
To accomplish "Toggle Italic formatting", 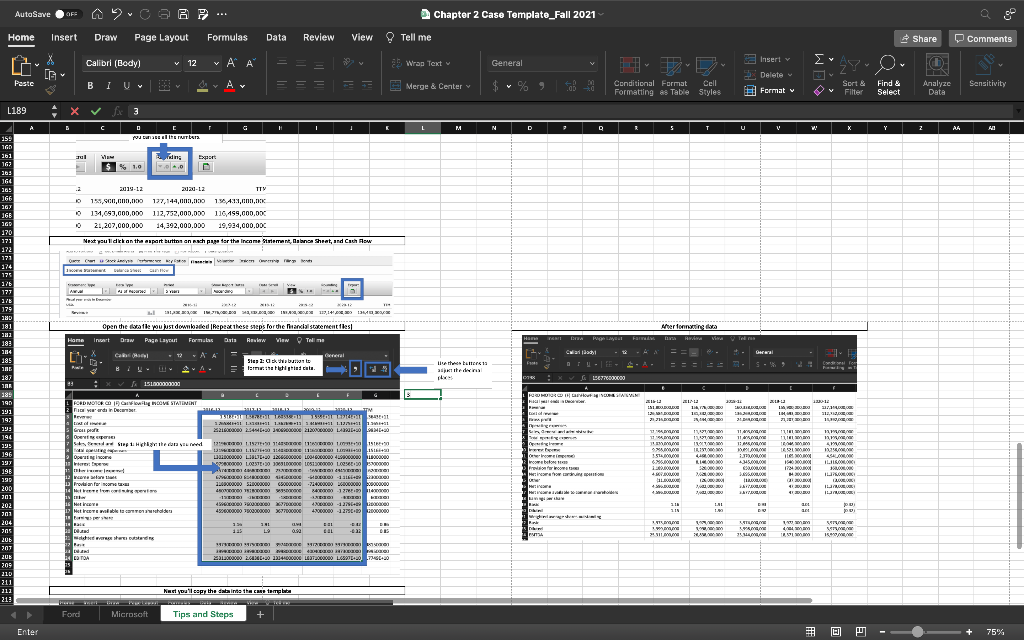I will 110,86.
